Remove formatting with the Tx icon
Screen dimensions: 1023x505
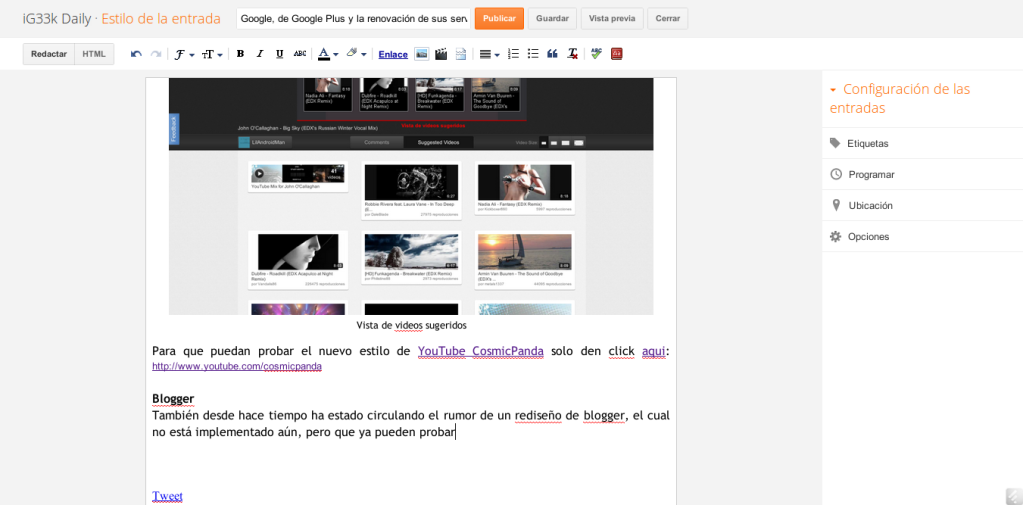pos(572,54)
